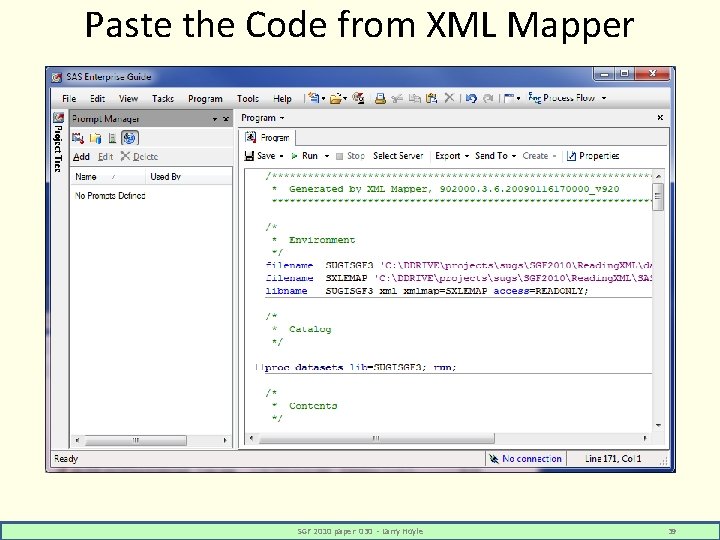The image size is (720, 540).
Task: Click the 'Contents' comment text
Action: 313,405
